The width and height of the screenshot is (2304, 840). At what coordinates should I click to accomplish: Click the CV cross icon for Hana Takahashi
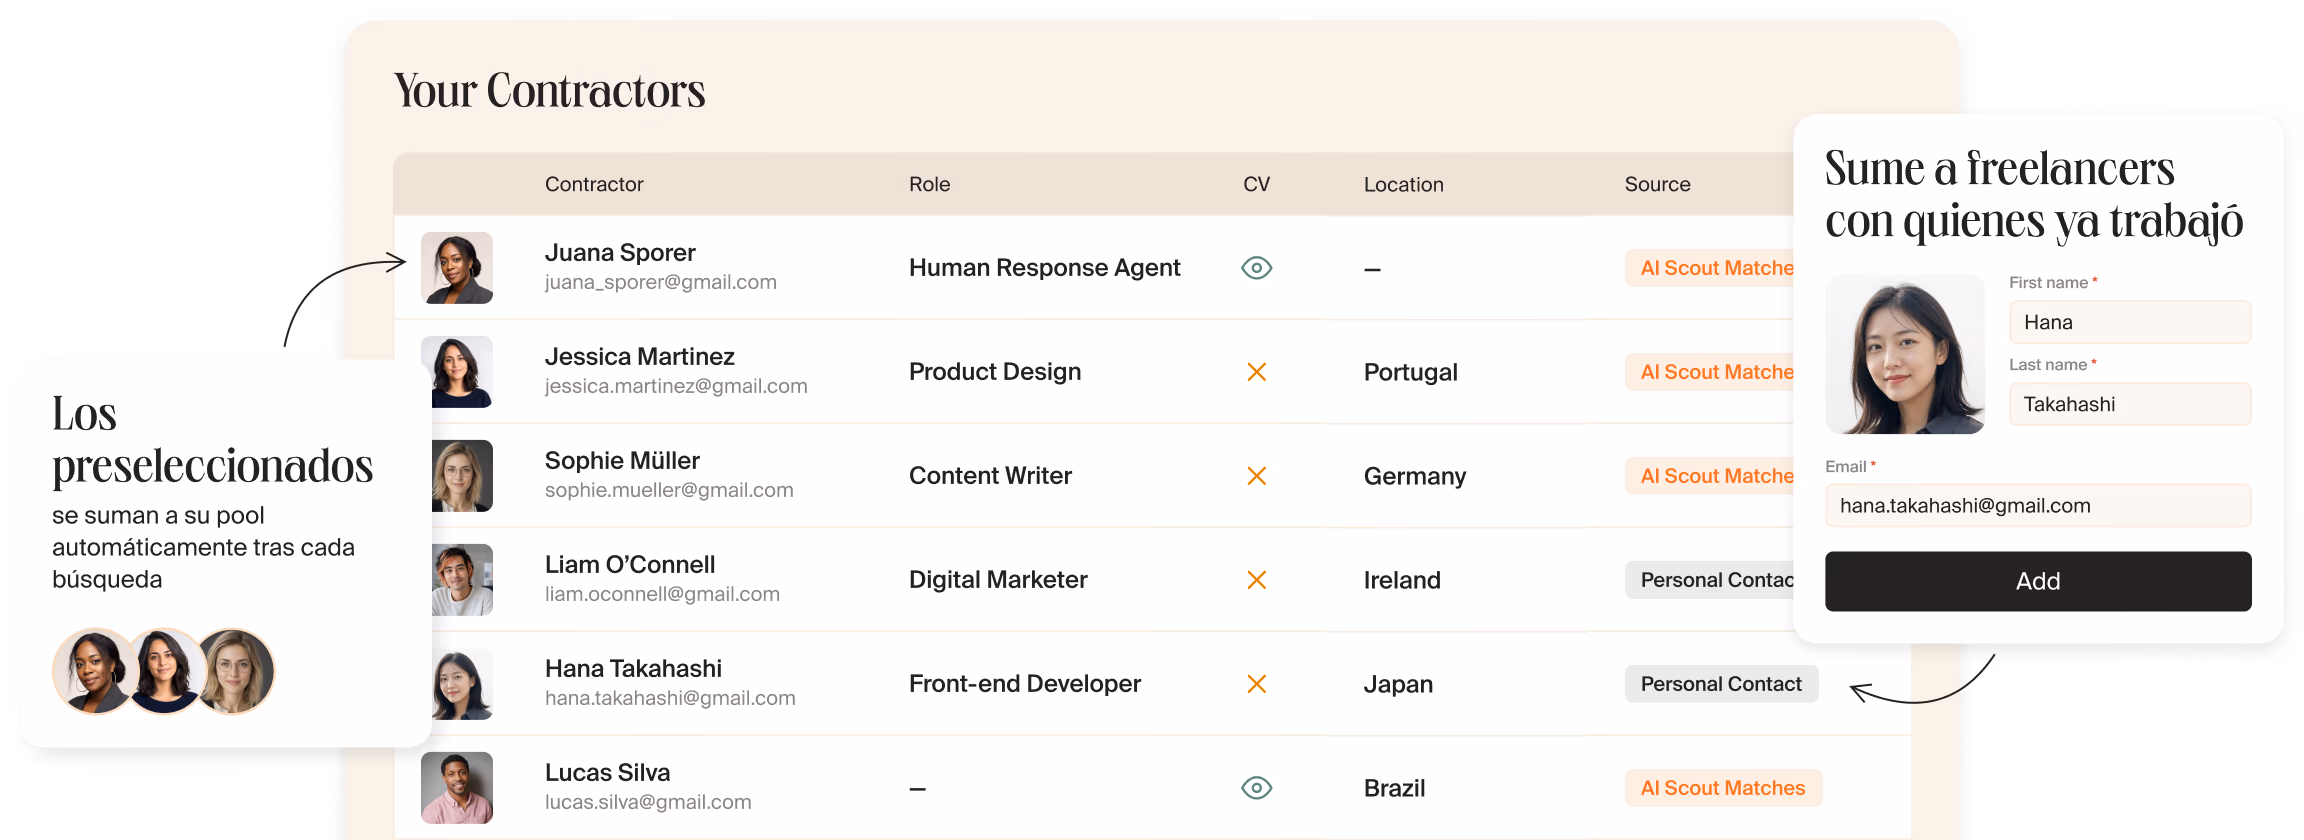click(1257, 684)
